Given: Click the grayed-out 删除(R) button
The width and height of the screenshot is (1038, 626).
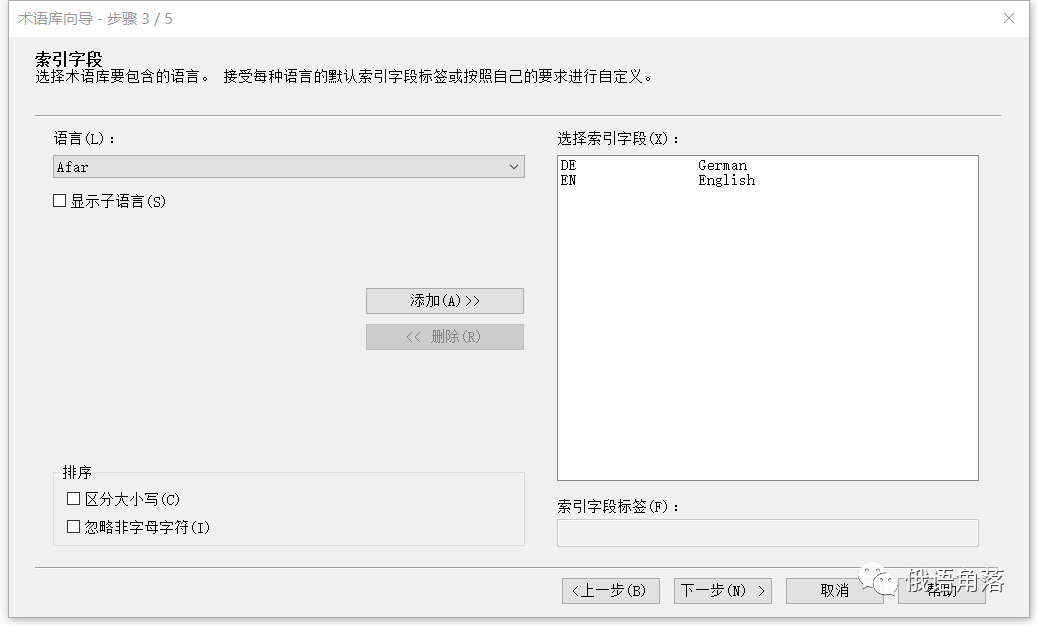Looking at the screenshot, I should 445,337.
